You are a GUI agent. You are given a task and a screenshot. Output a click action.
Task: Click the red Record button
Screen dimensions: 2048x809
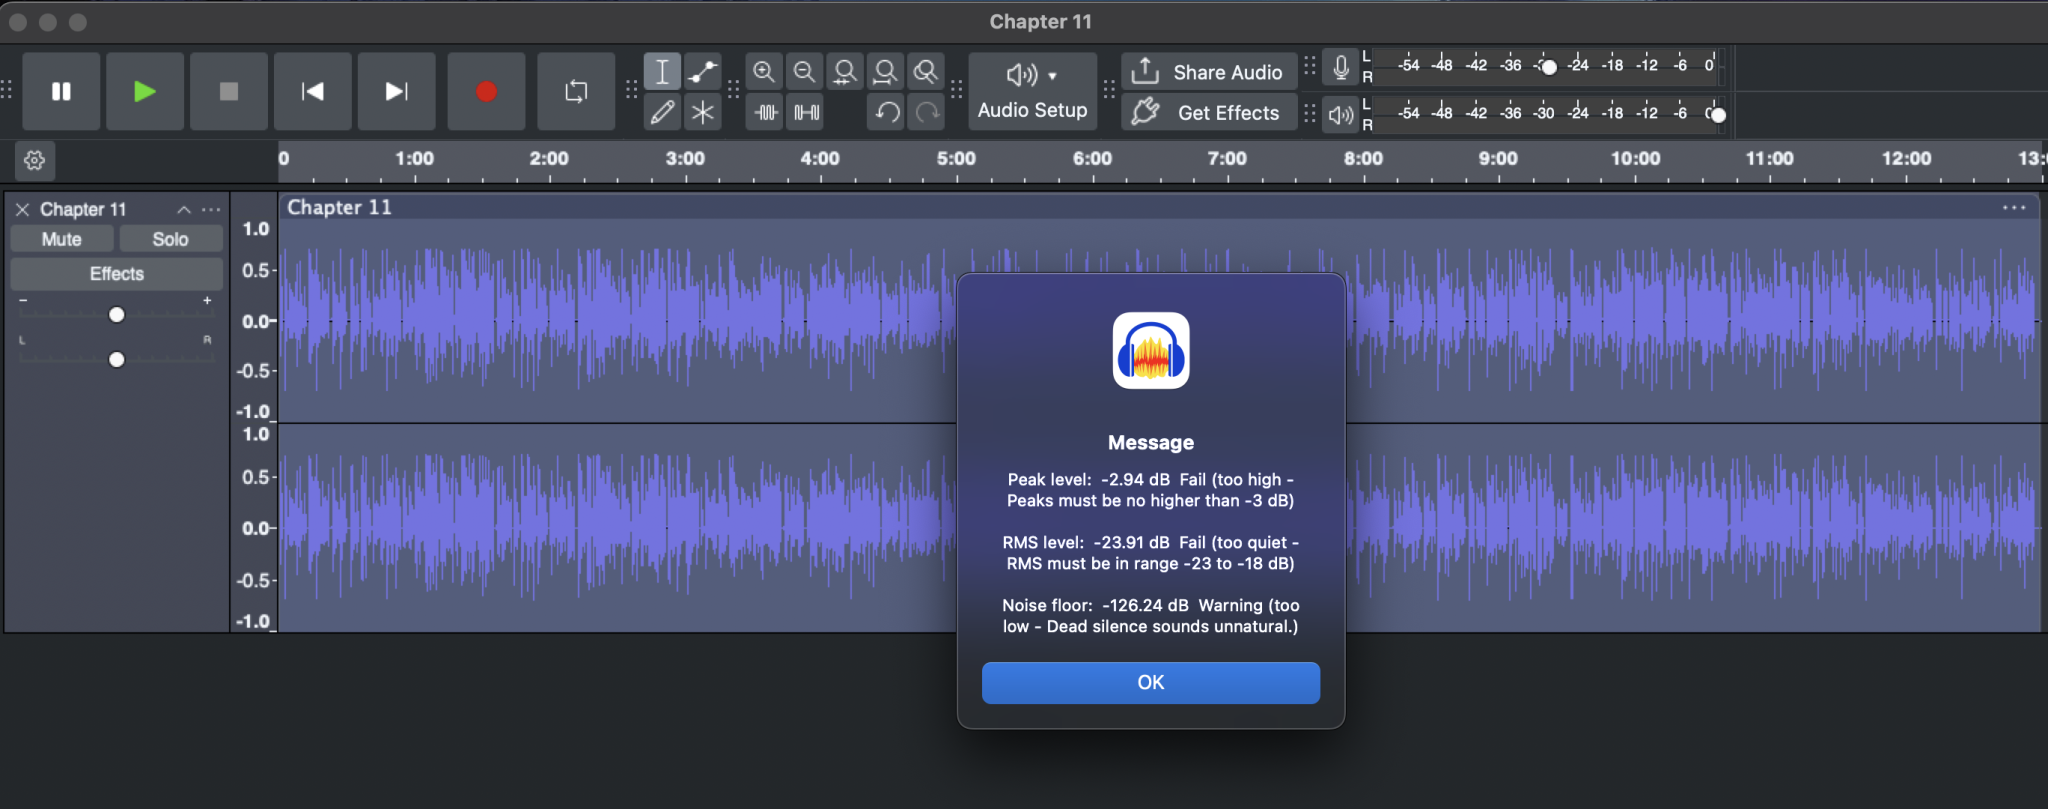(486, 92)
